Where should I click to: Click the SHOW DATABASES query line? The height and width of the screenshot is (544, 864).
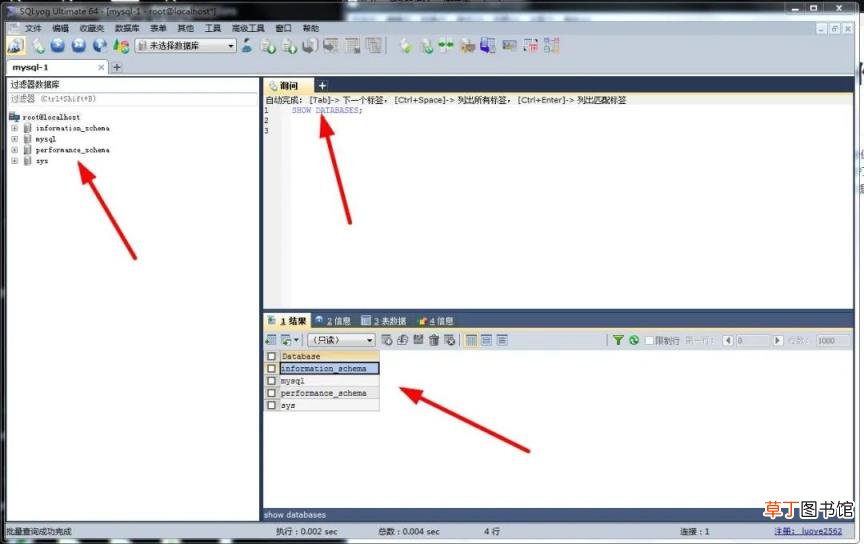coord(327,110)
